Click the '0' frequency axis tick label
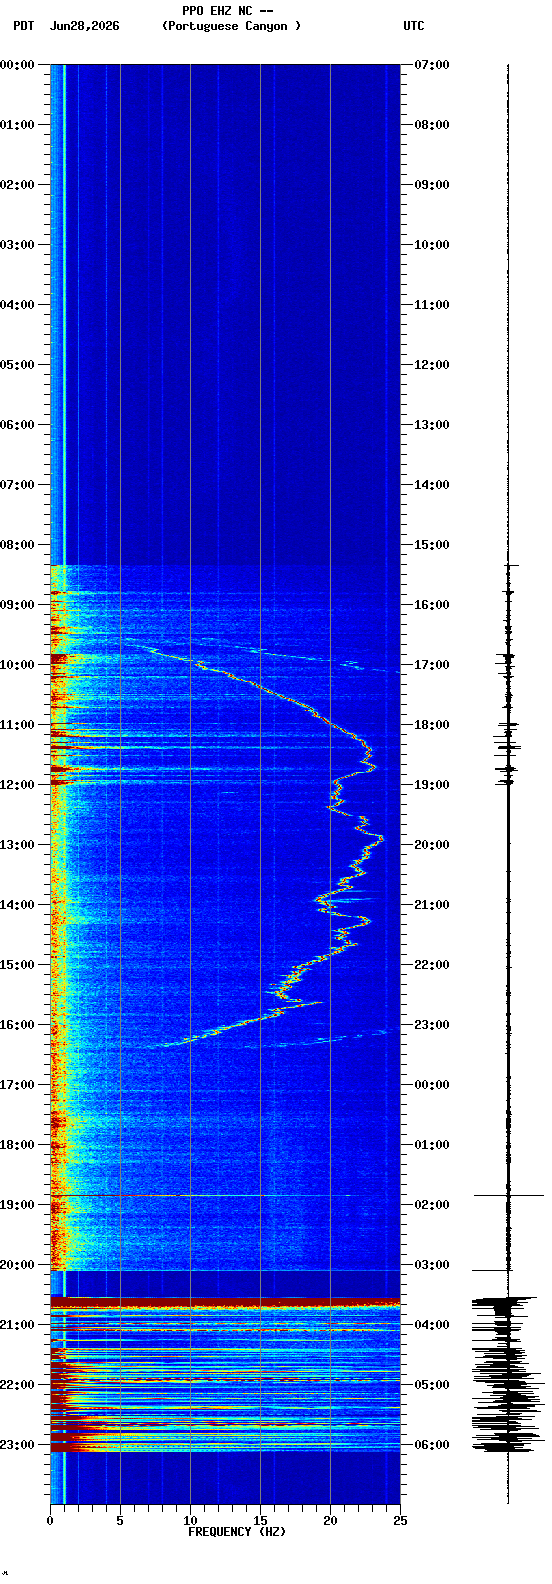This screenshot has height=1584, width=552. (50, 1521)
